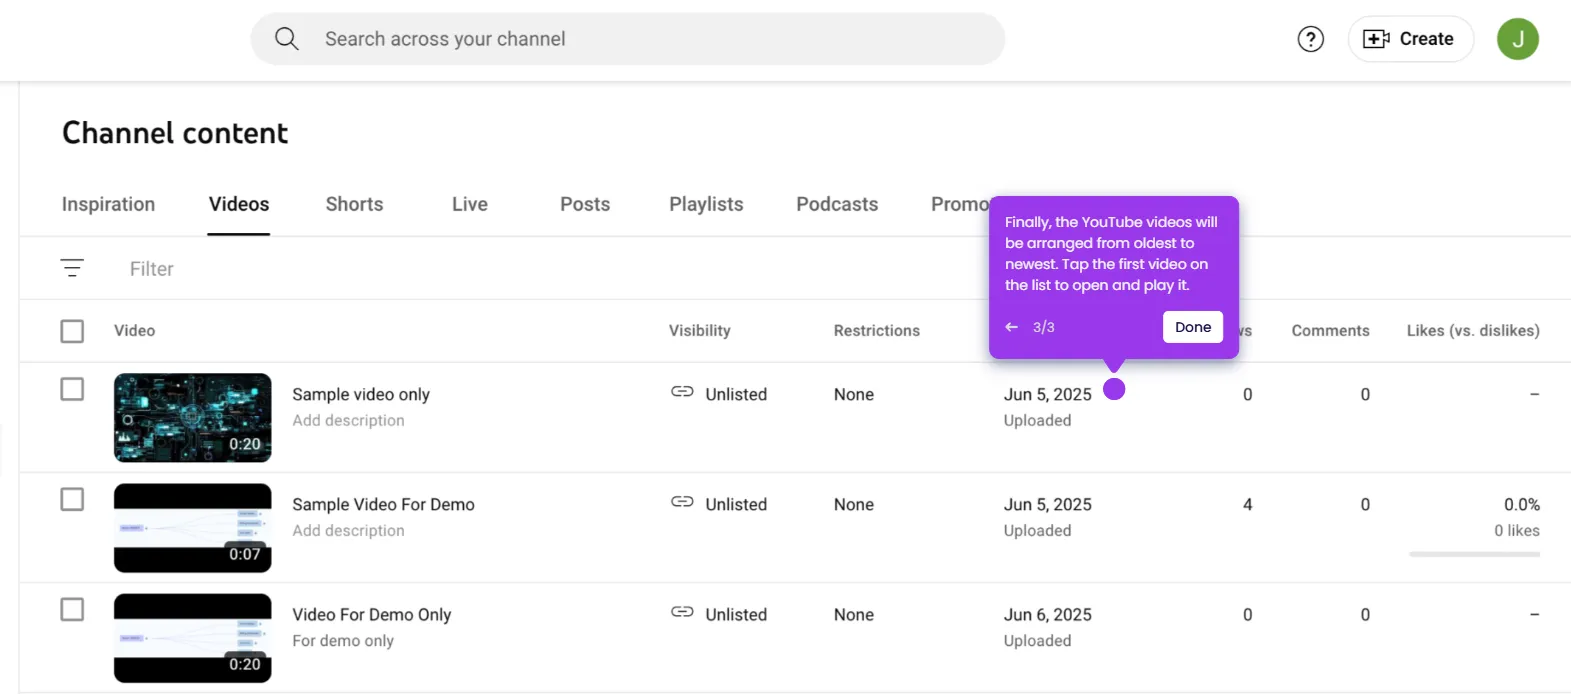Click the Video column header

tap(134, 330)
